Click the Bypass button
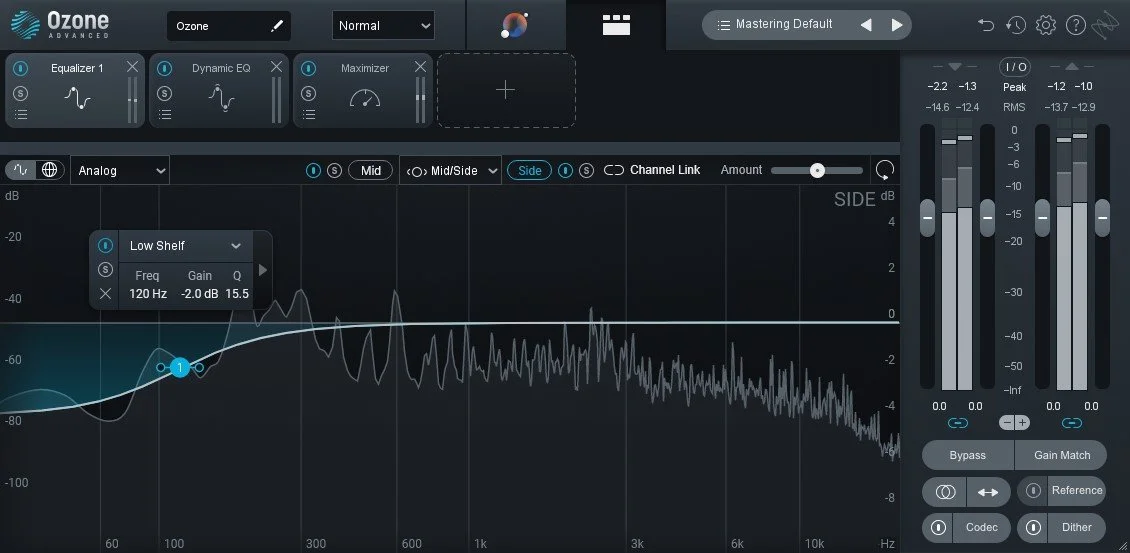This screenshot has height=553, width=1130. click(967, 456)
